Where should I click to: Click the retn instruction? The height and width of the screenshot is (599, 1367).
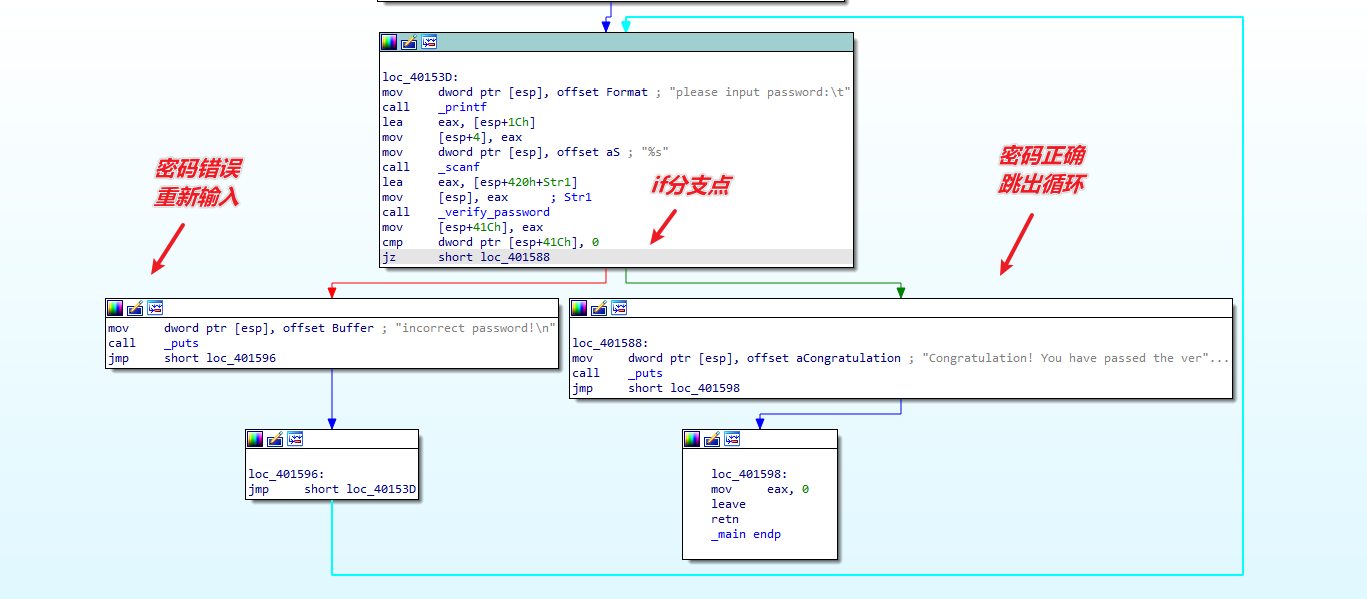click(725, 519)
